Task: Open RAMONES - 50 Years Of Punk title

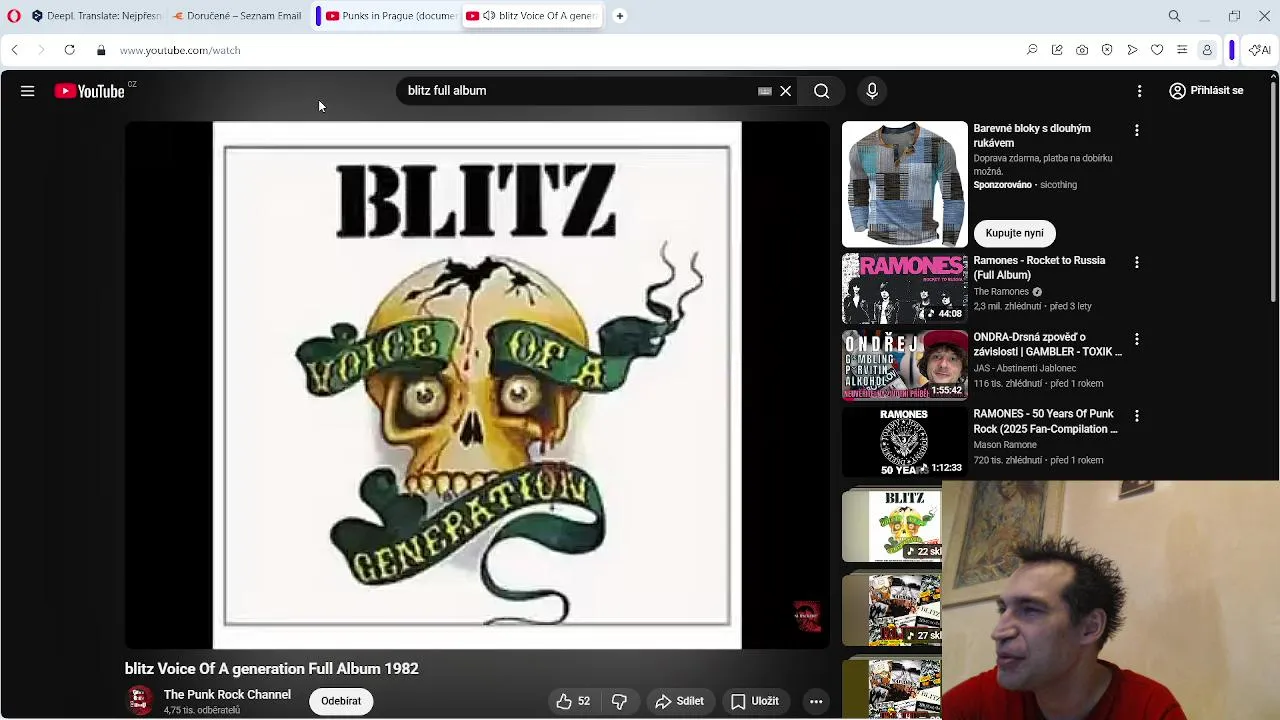Action: tap(1046, 421)
